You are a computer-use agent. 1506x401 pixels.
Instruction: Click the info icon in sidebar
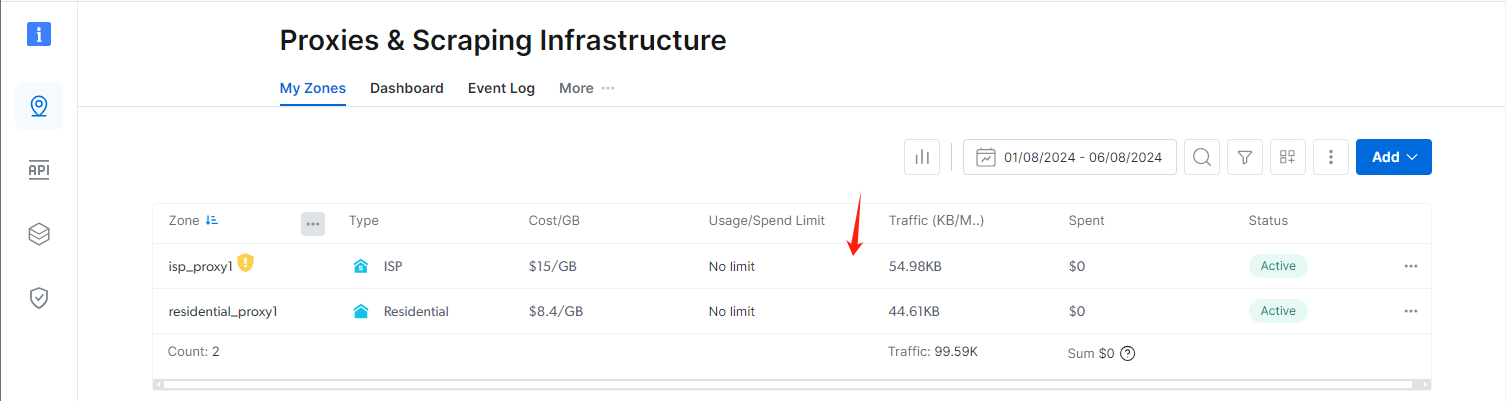coord(39,34)
